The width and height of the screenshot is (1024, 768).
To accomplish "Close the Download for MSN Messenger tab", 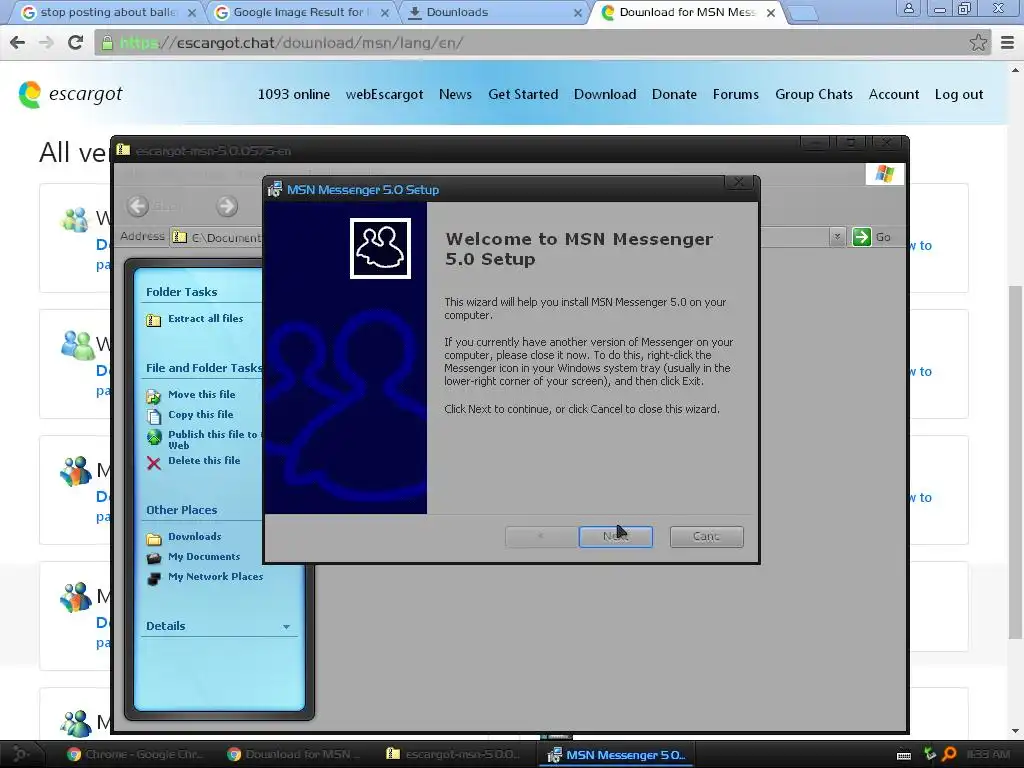I will tap(771, 13).
